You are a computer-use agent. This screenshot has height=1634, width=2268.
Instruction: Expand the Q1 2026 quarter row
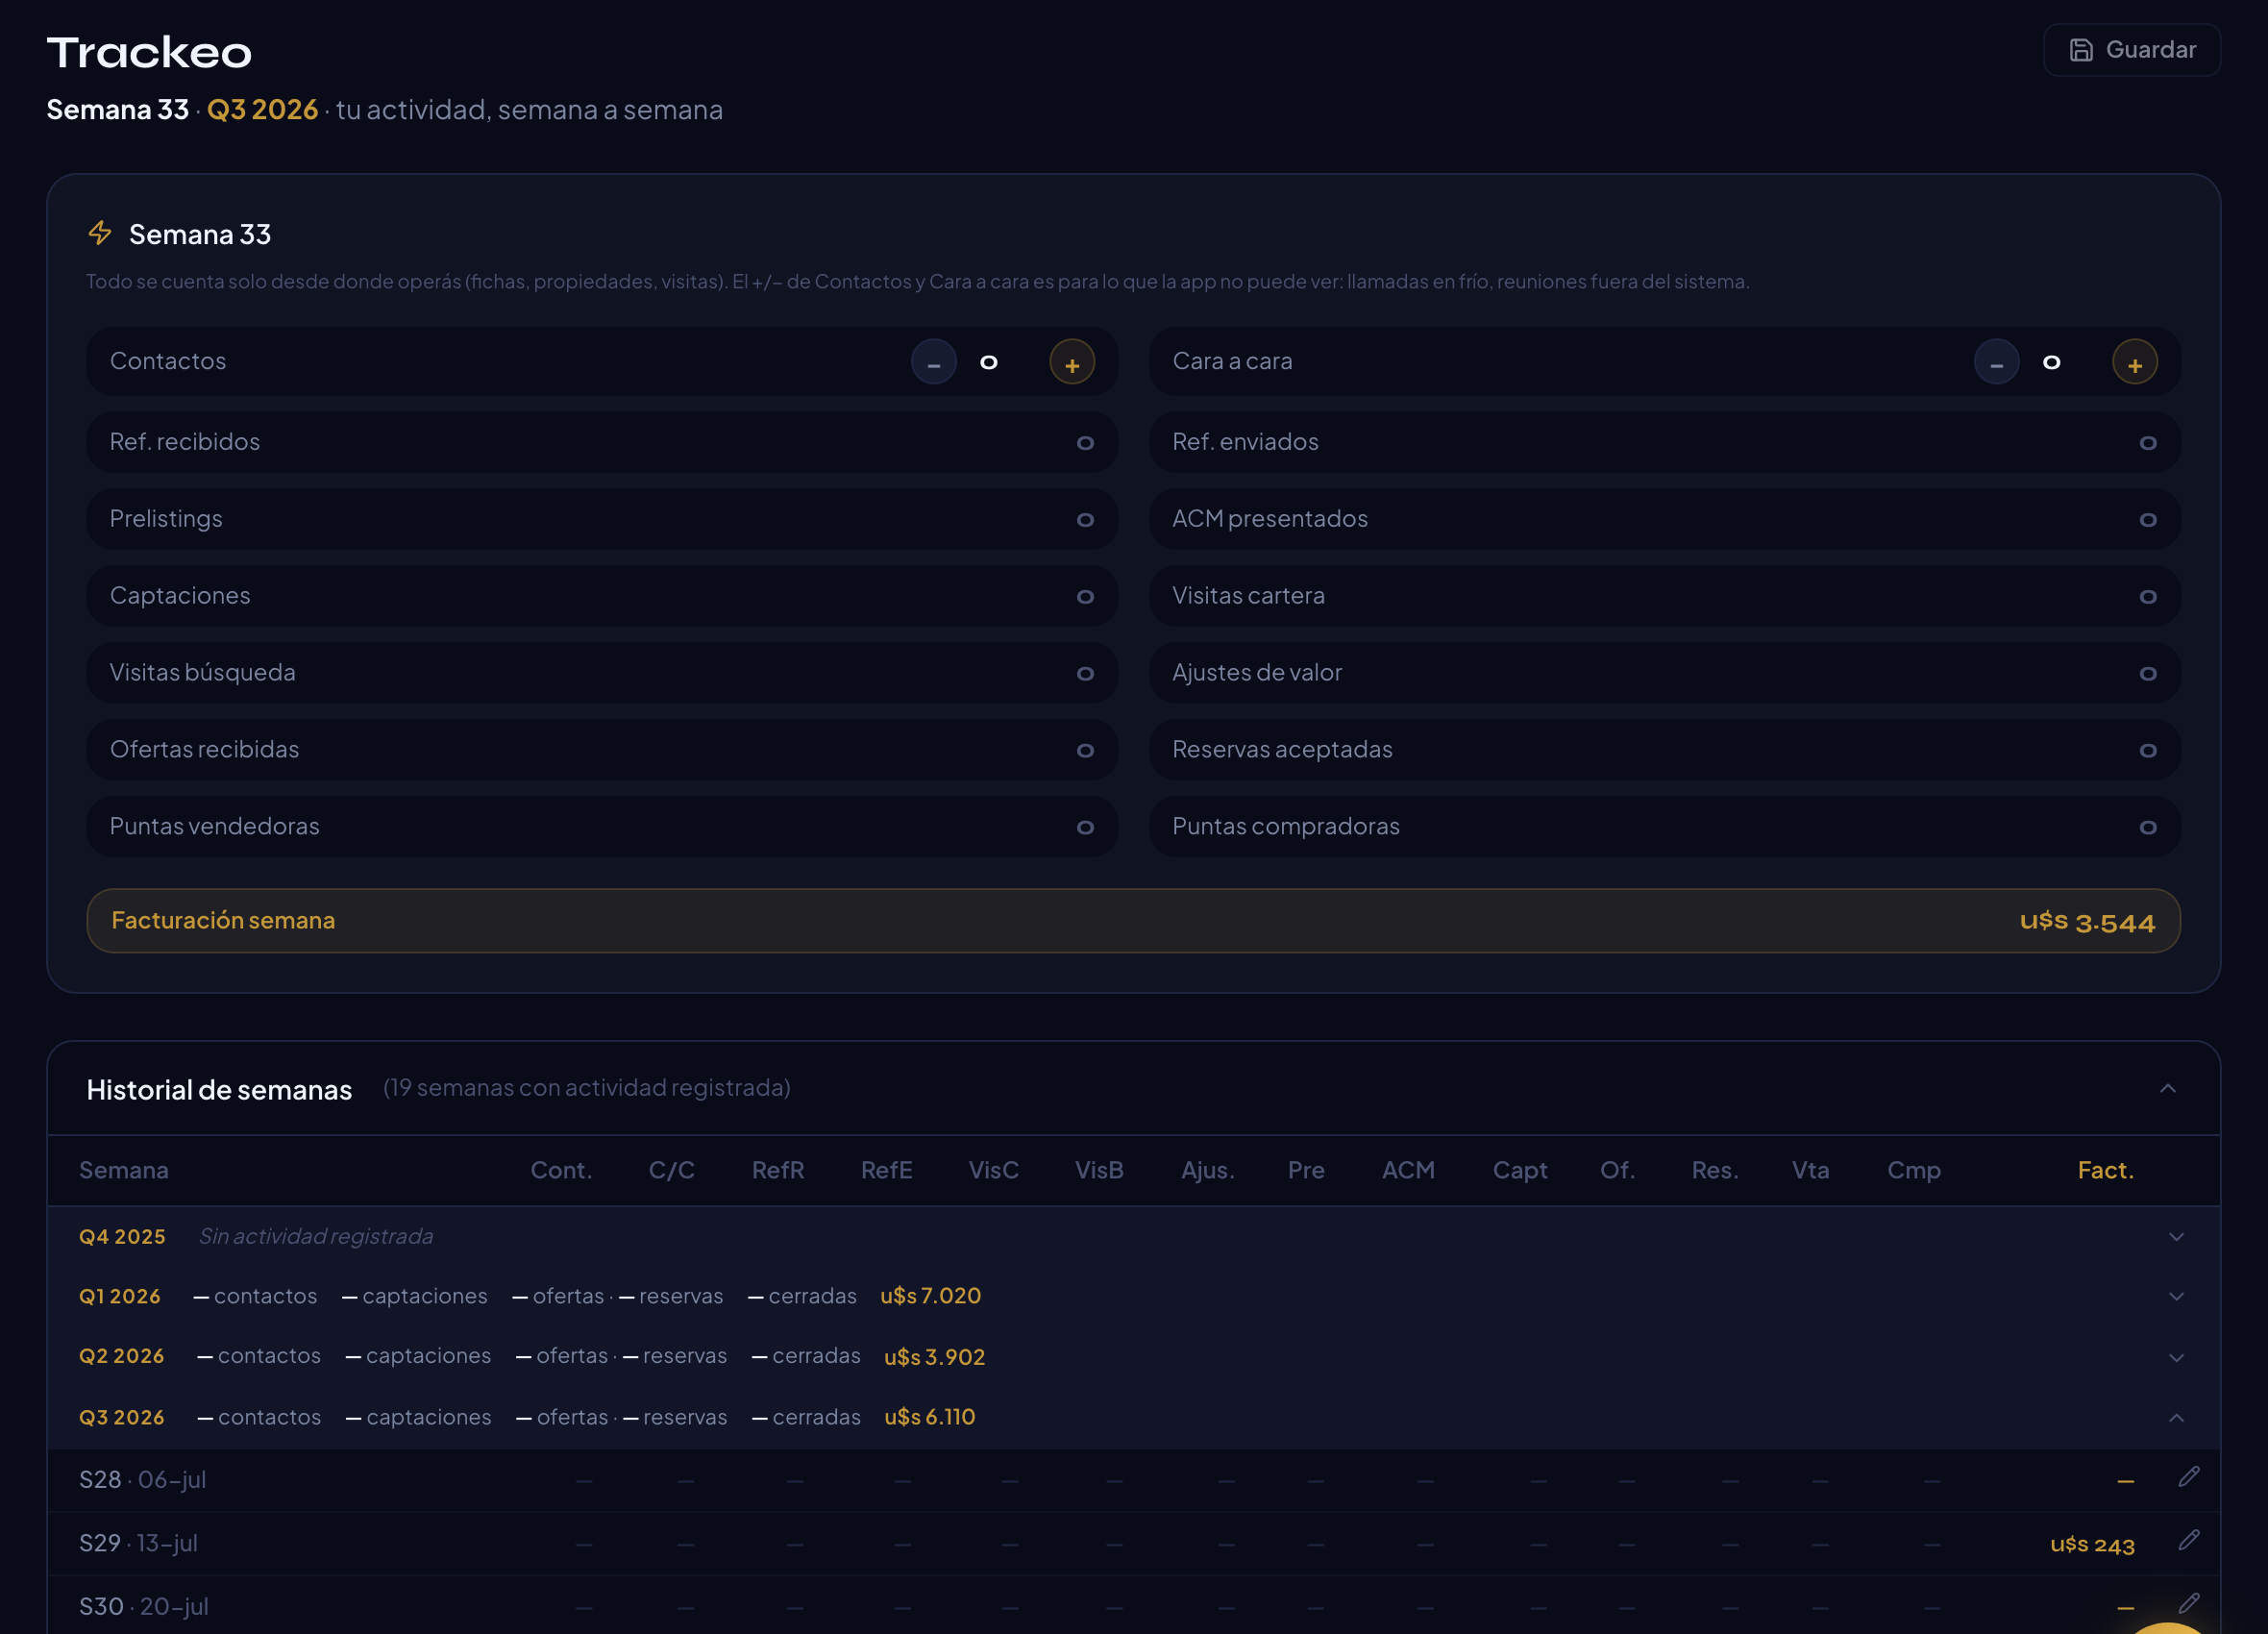coord(2176,1297)
